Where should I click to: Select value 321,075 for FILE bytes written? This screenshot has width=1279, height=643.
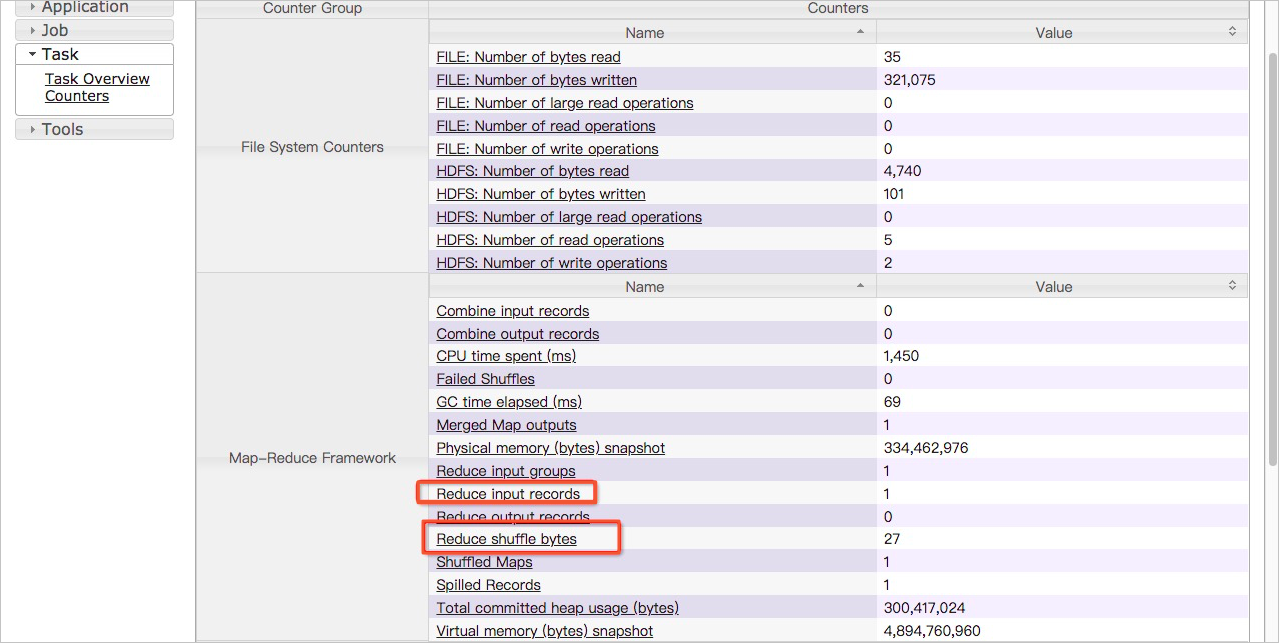point(910,80)
